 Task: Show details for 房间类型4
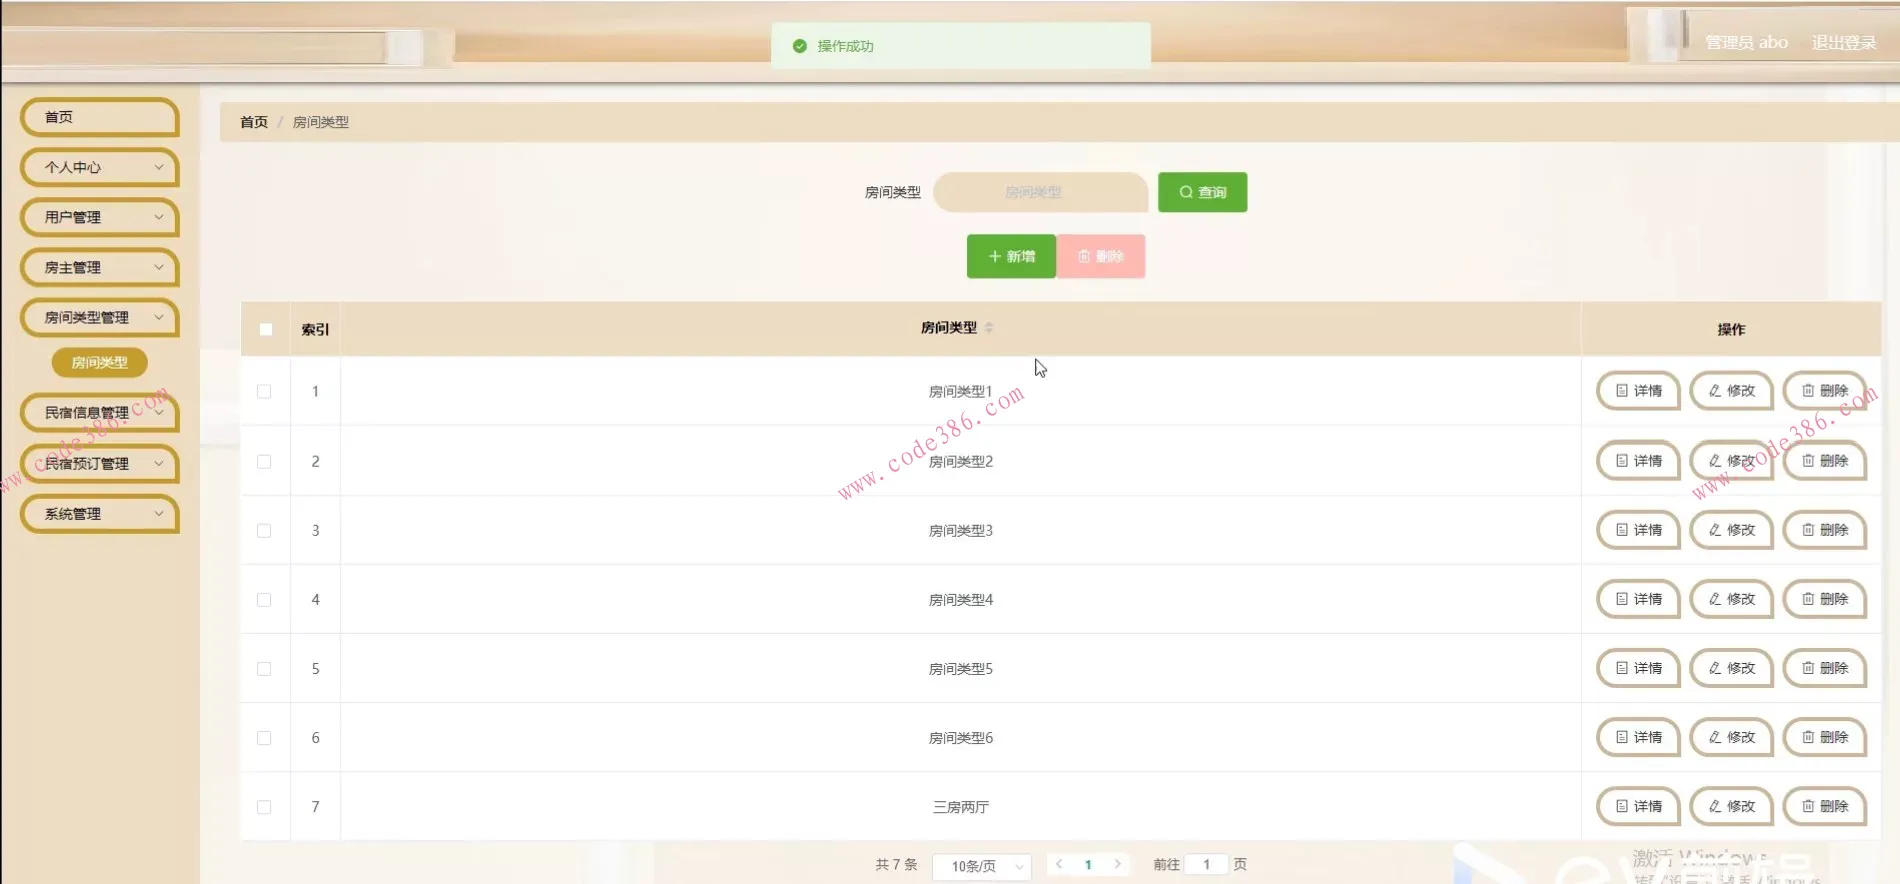[x=1638, y=599]
